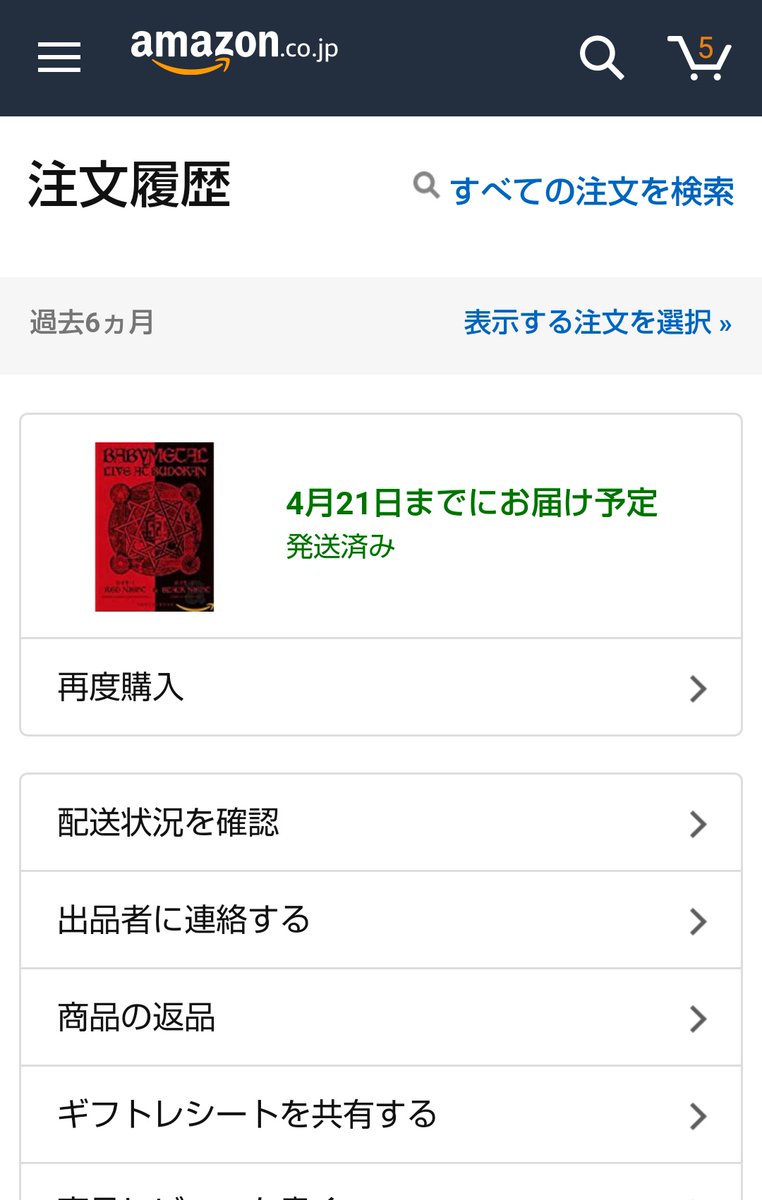Select the 再度購入 option
The width and height of the screenshot is (762, 1200).
(381, 687)
